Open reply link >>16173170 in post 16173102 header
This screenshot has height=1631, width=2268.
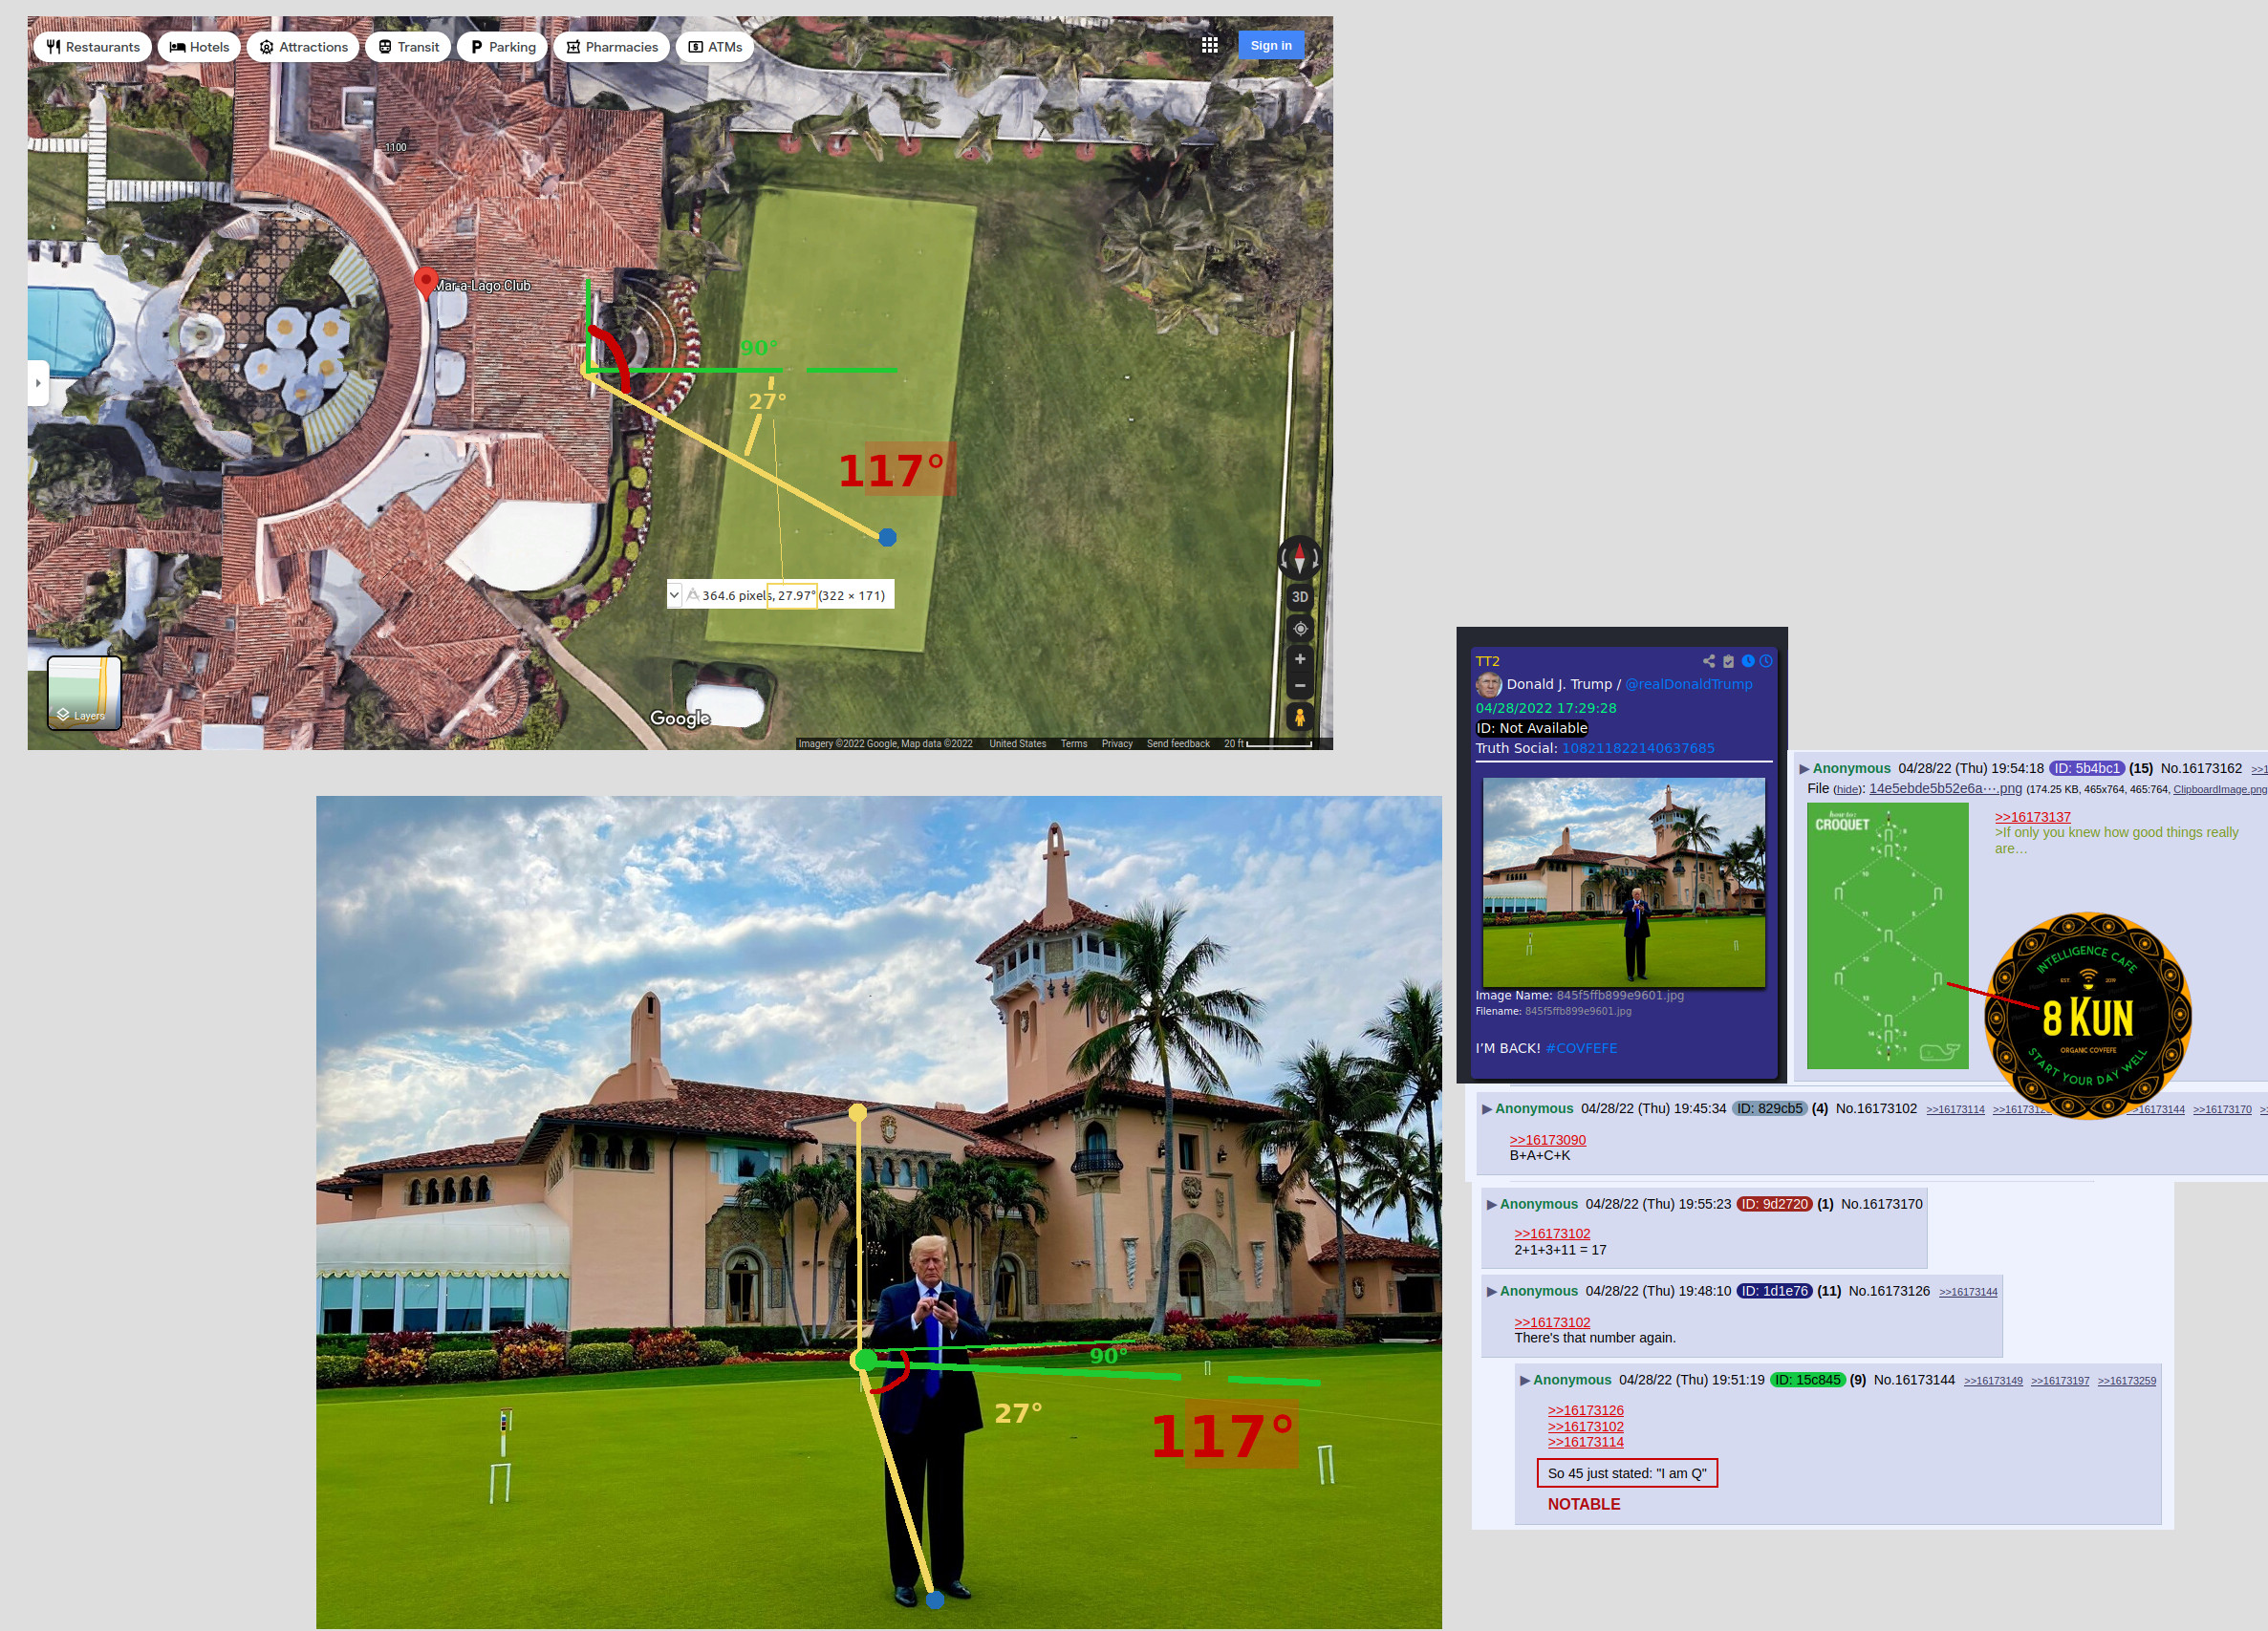[2222, 1110]
